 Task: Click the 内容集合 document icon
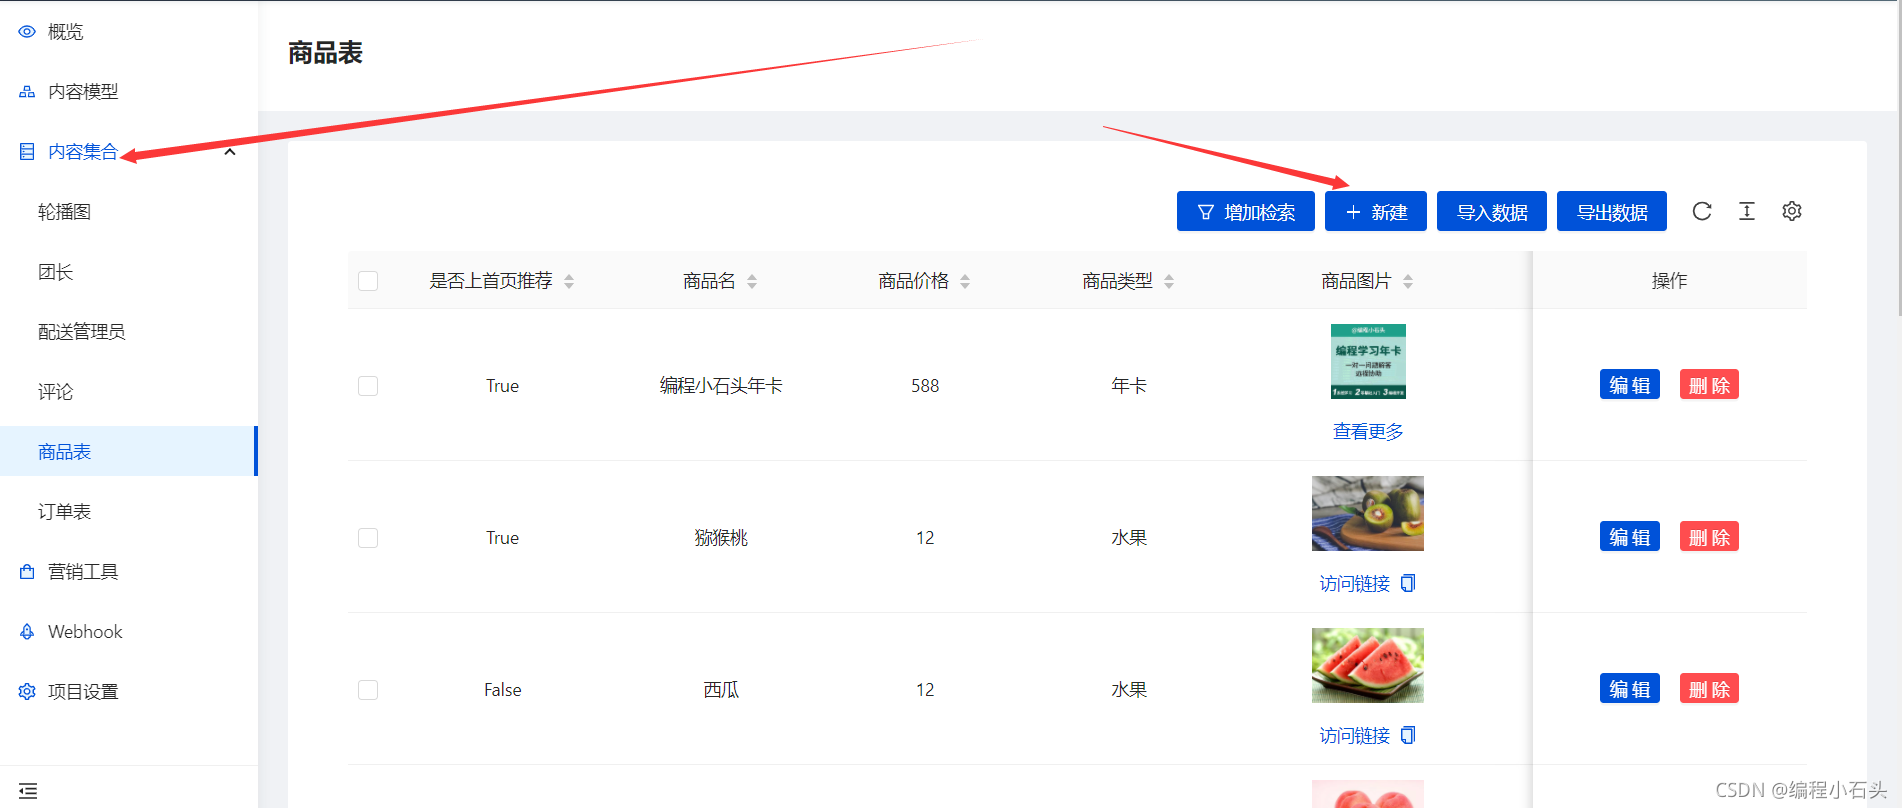coord(27,152)
